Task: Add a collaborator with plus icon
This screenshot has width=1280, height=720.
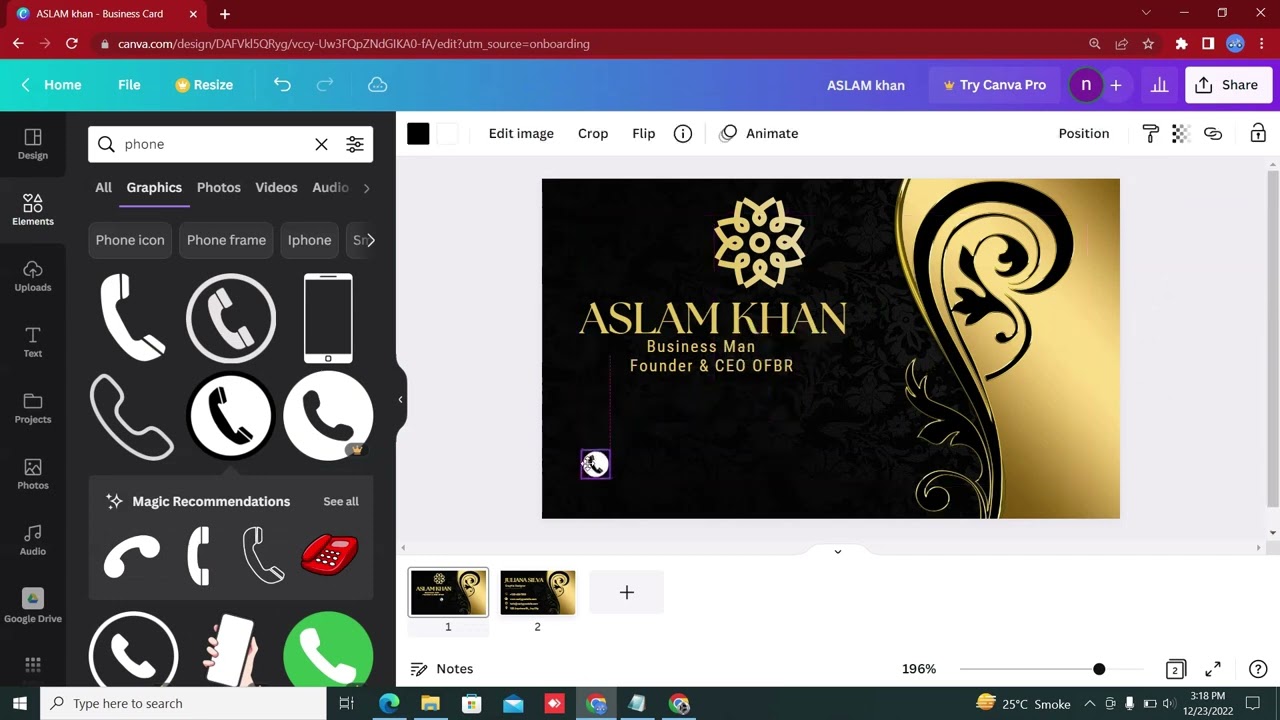Action: [1116, 85]
